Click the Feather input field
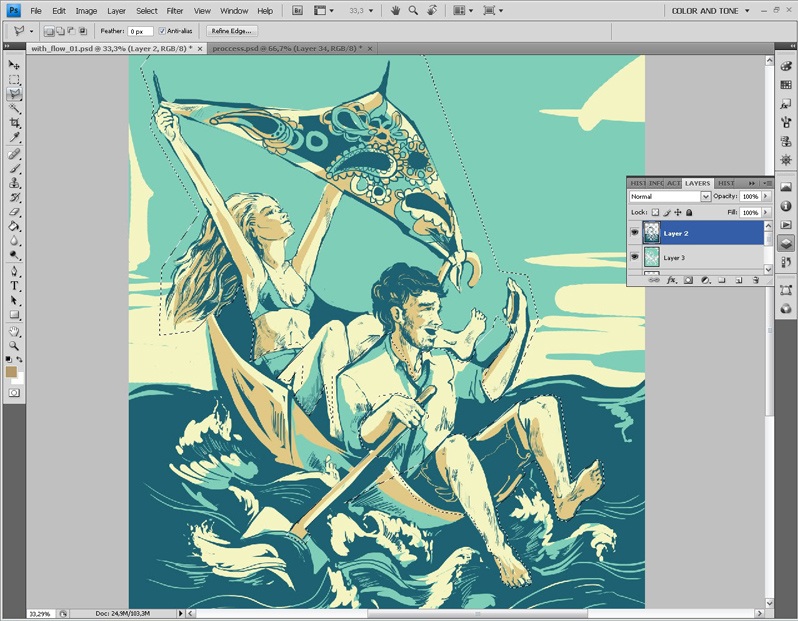 click(138, 31)
